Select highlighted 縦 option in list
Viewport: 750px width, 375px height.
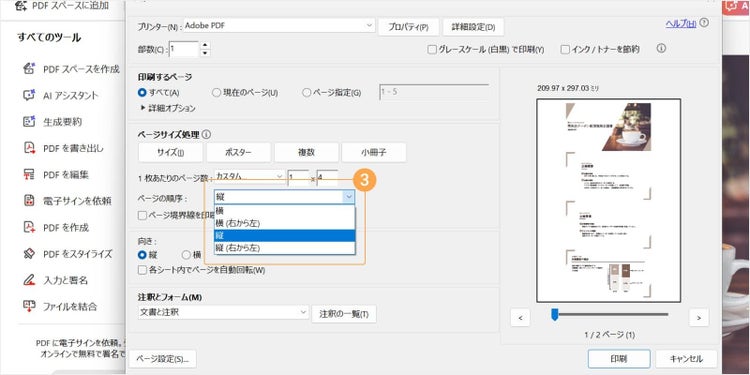(285, 236)
